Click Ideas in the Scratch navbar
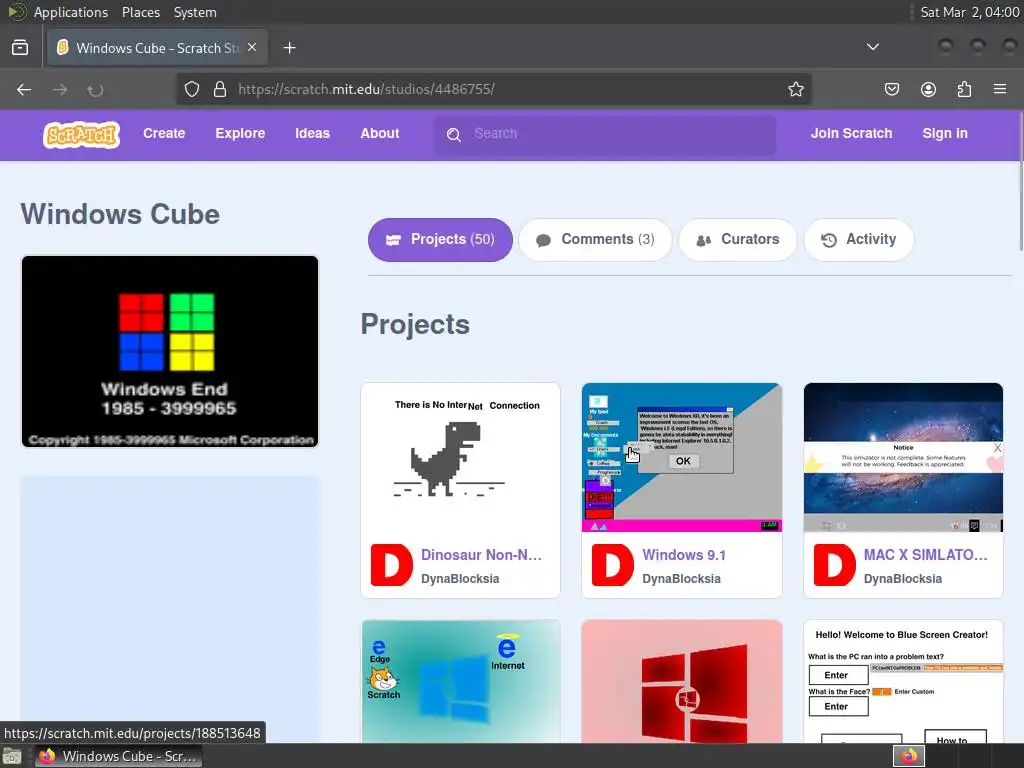 click(x=312, y=133)
